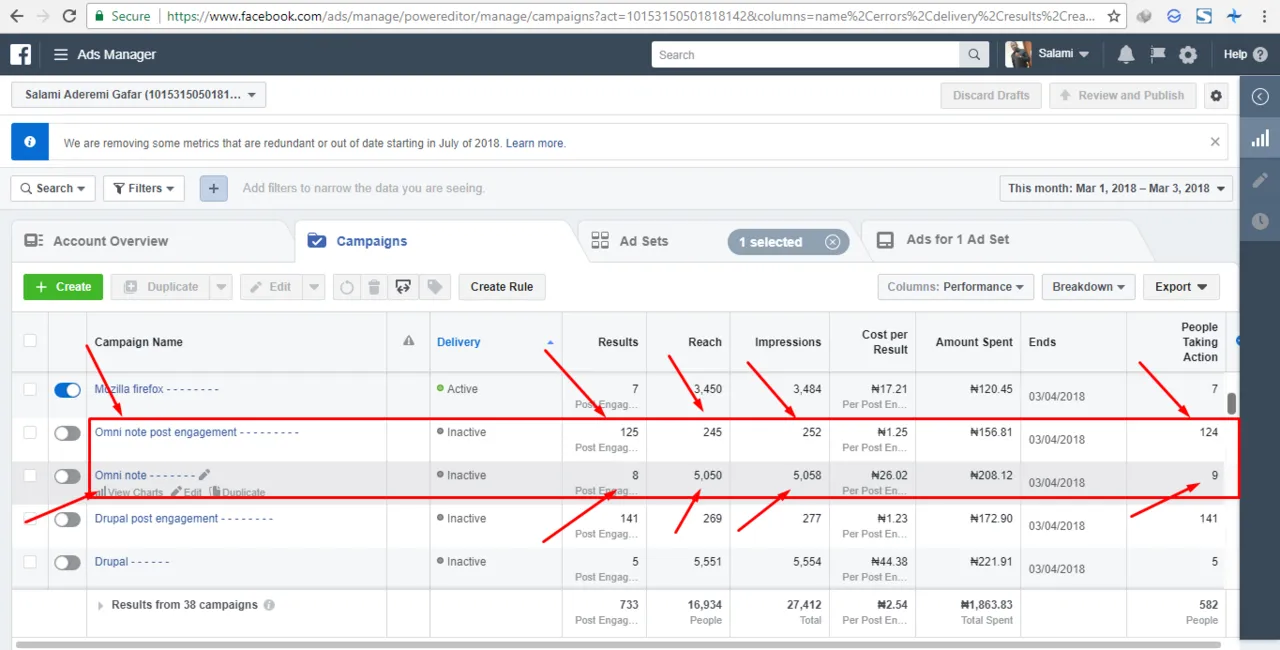This screenshot has height=650, width=1280.
Task: Open the Breakdown dropdown
Action: [x=1089, y=287]
